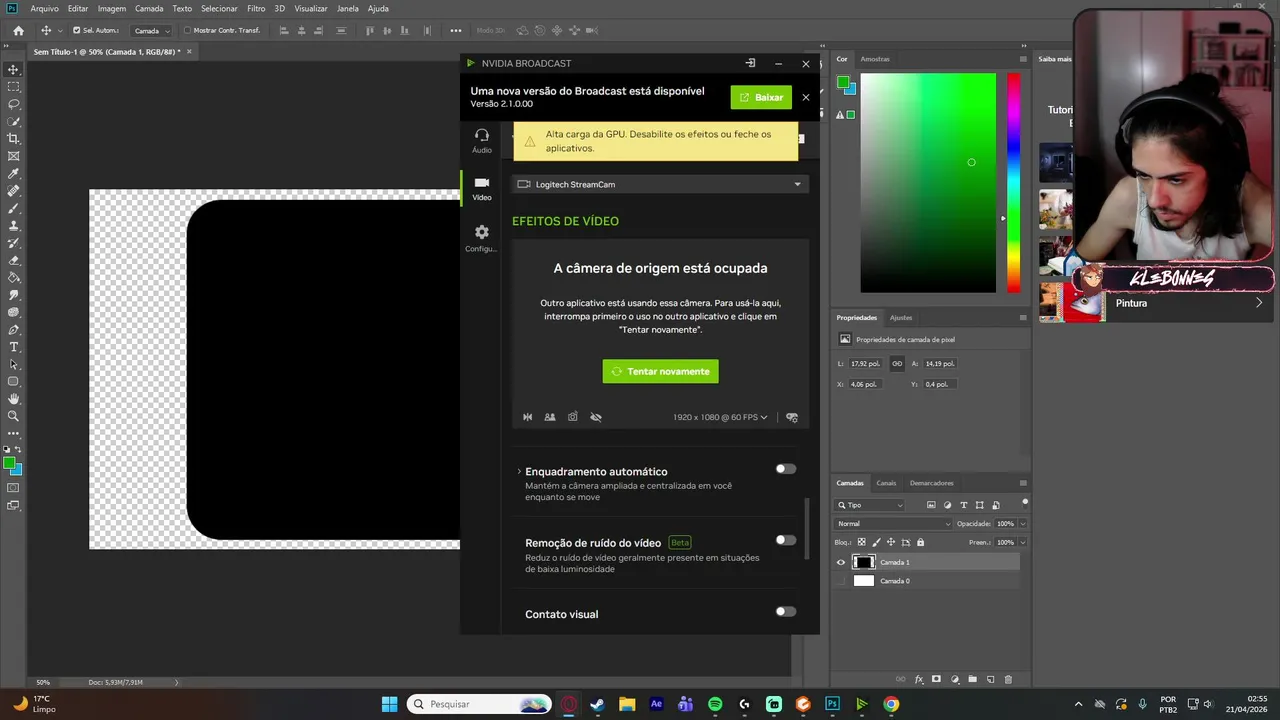Open the 1920 x 1080 @ 60 FPS dropdown
Viewport: 1280px width, 720px height.
[720, 417]
